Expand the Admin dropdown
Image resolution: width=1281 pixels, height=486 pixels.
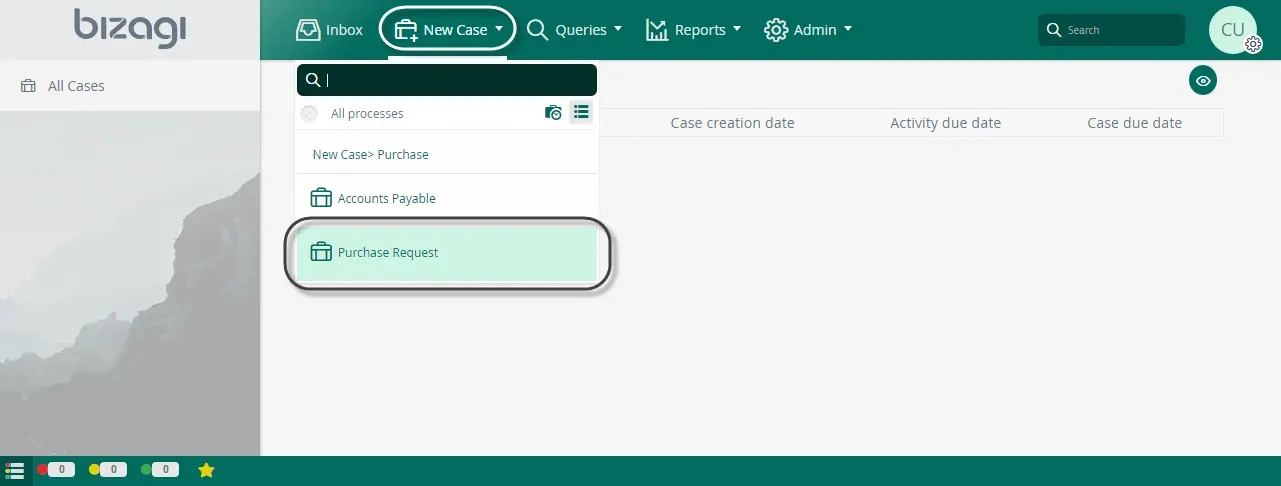[808, 30]
